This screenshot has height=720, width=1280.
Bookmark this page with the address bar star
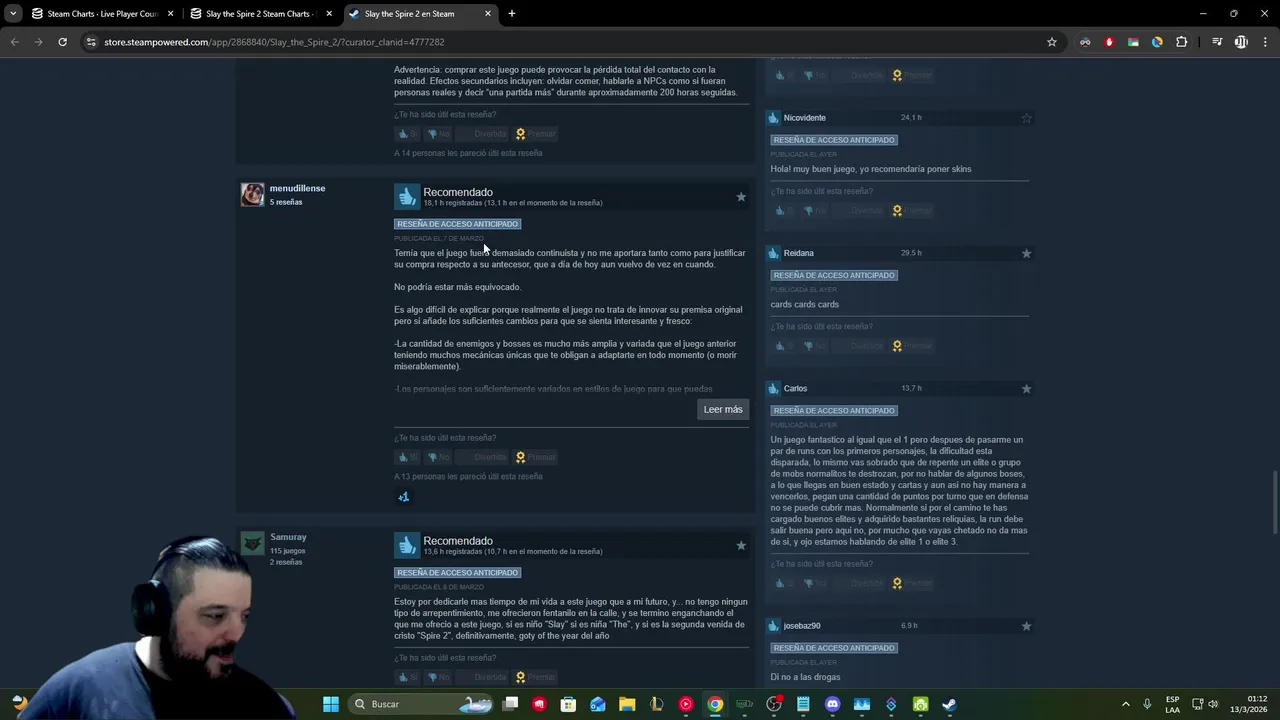(x=1052, y=42)
